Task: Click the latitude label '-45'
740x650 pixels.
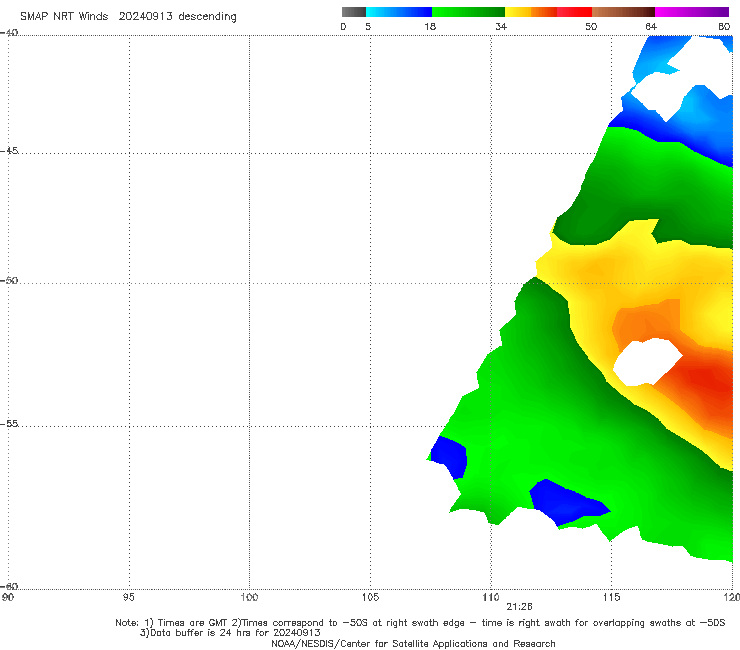Action: (9, 151)
